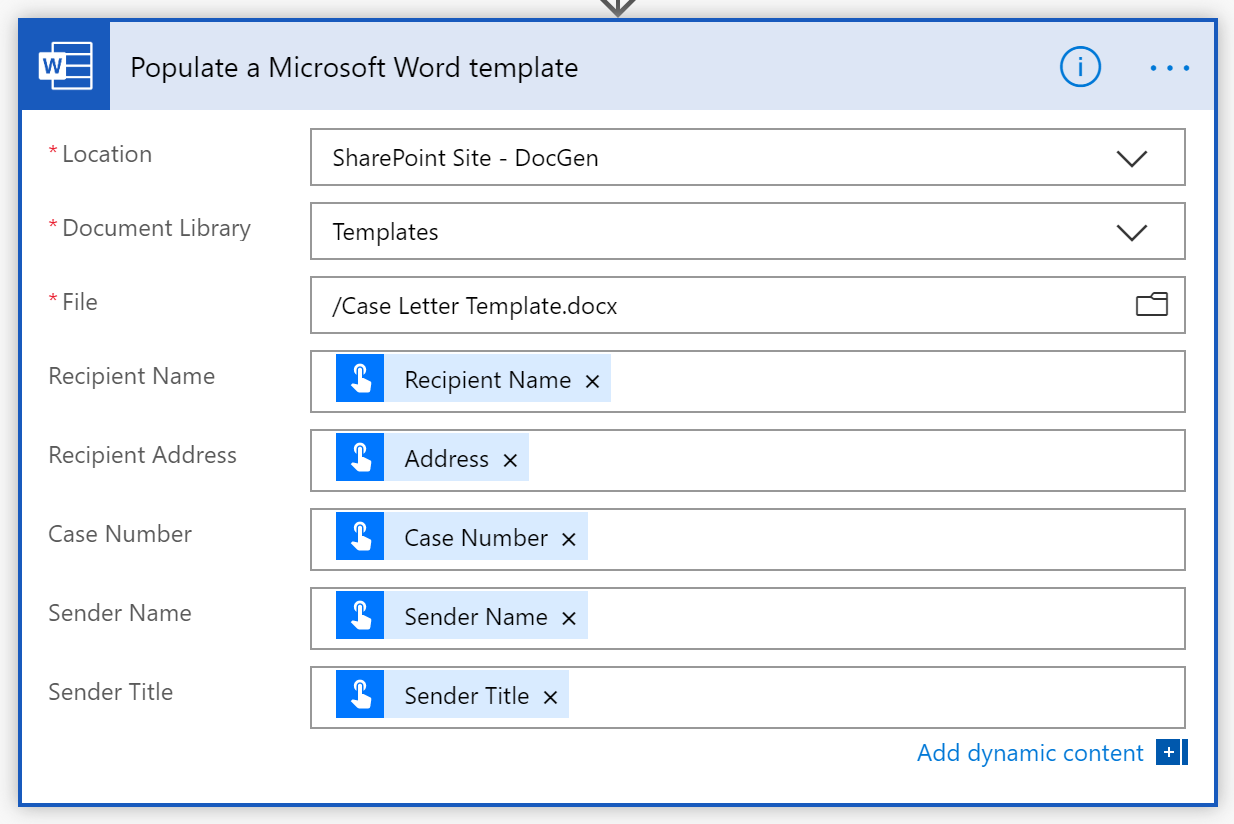
Task: Click the trigger icon on Address token
Action: point(360,458)
